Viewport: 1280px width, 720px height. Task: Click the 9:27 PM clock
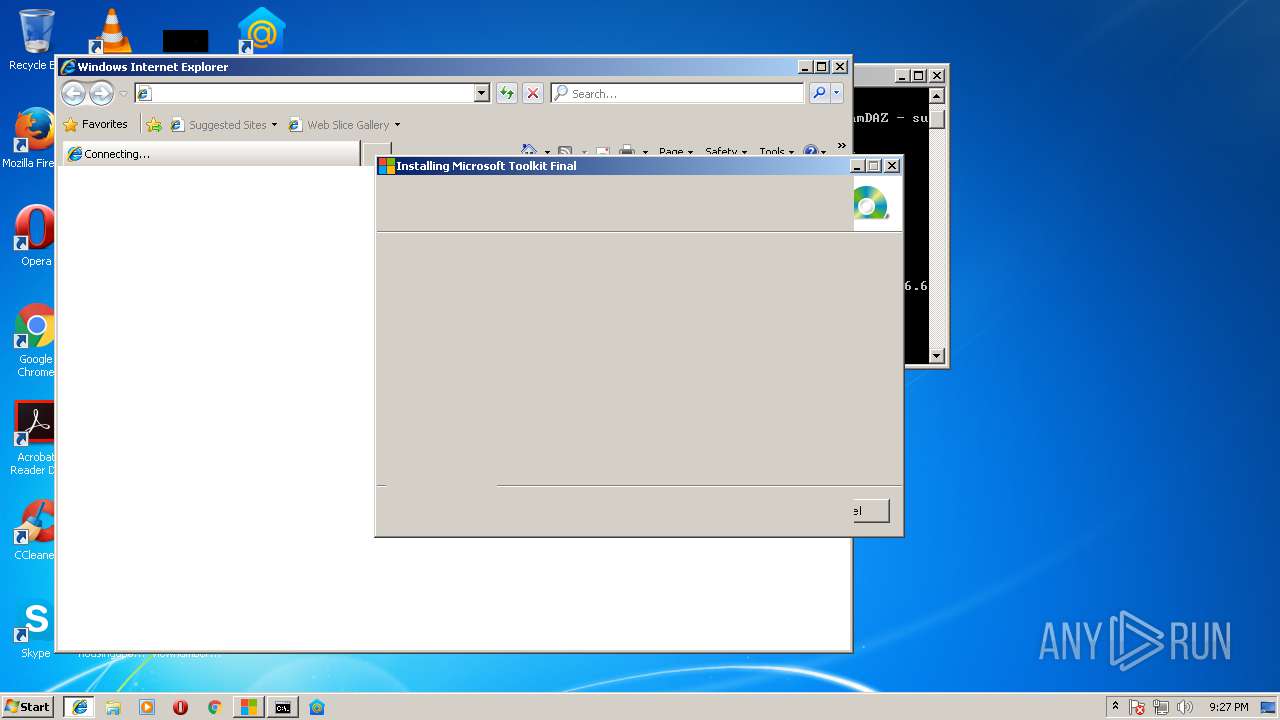tap(1229, 707)
